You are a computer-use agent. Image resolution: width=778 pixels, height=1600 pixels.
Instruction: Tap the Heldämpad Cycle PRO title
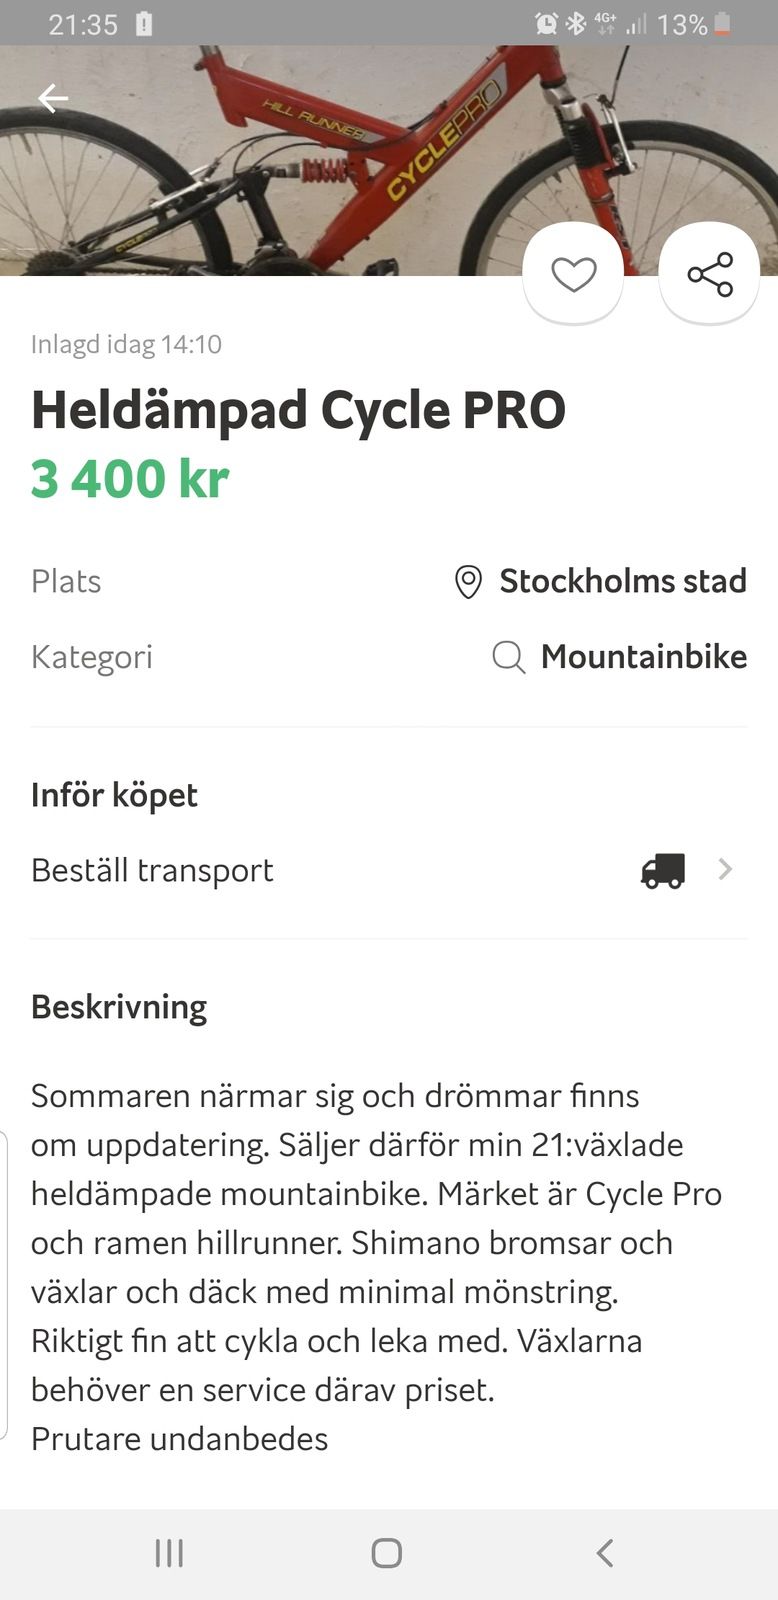298,410
